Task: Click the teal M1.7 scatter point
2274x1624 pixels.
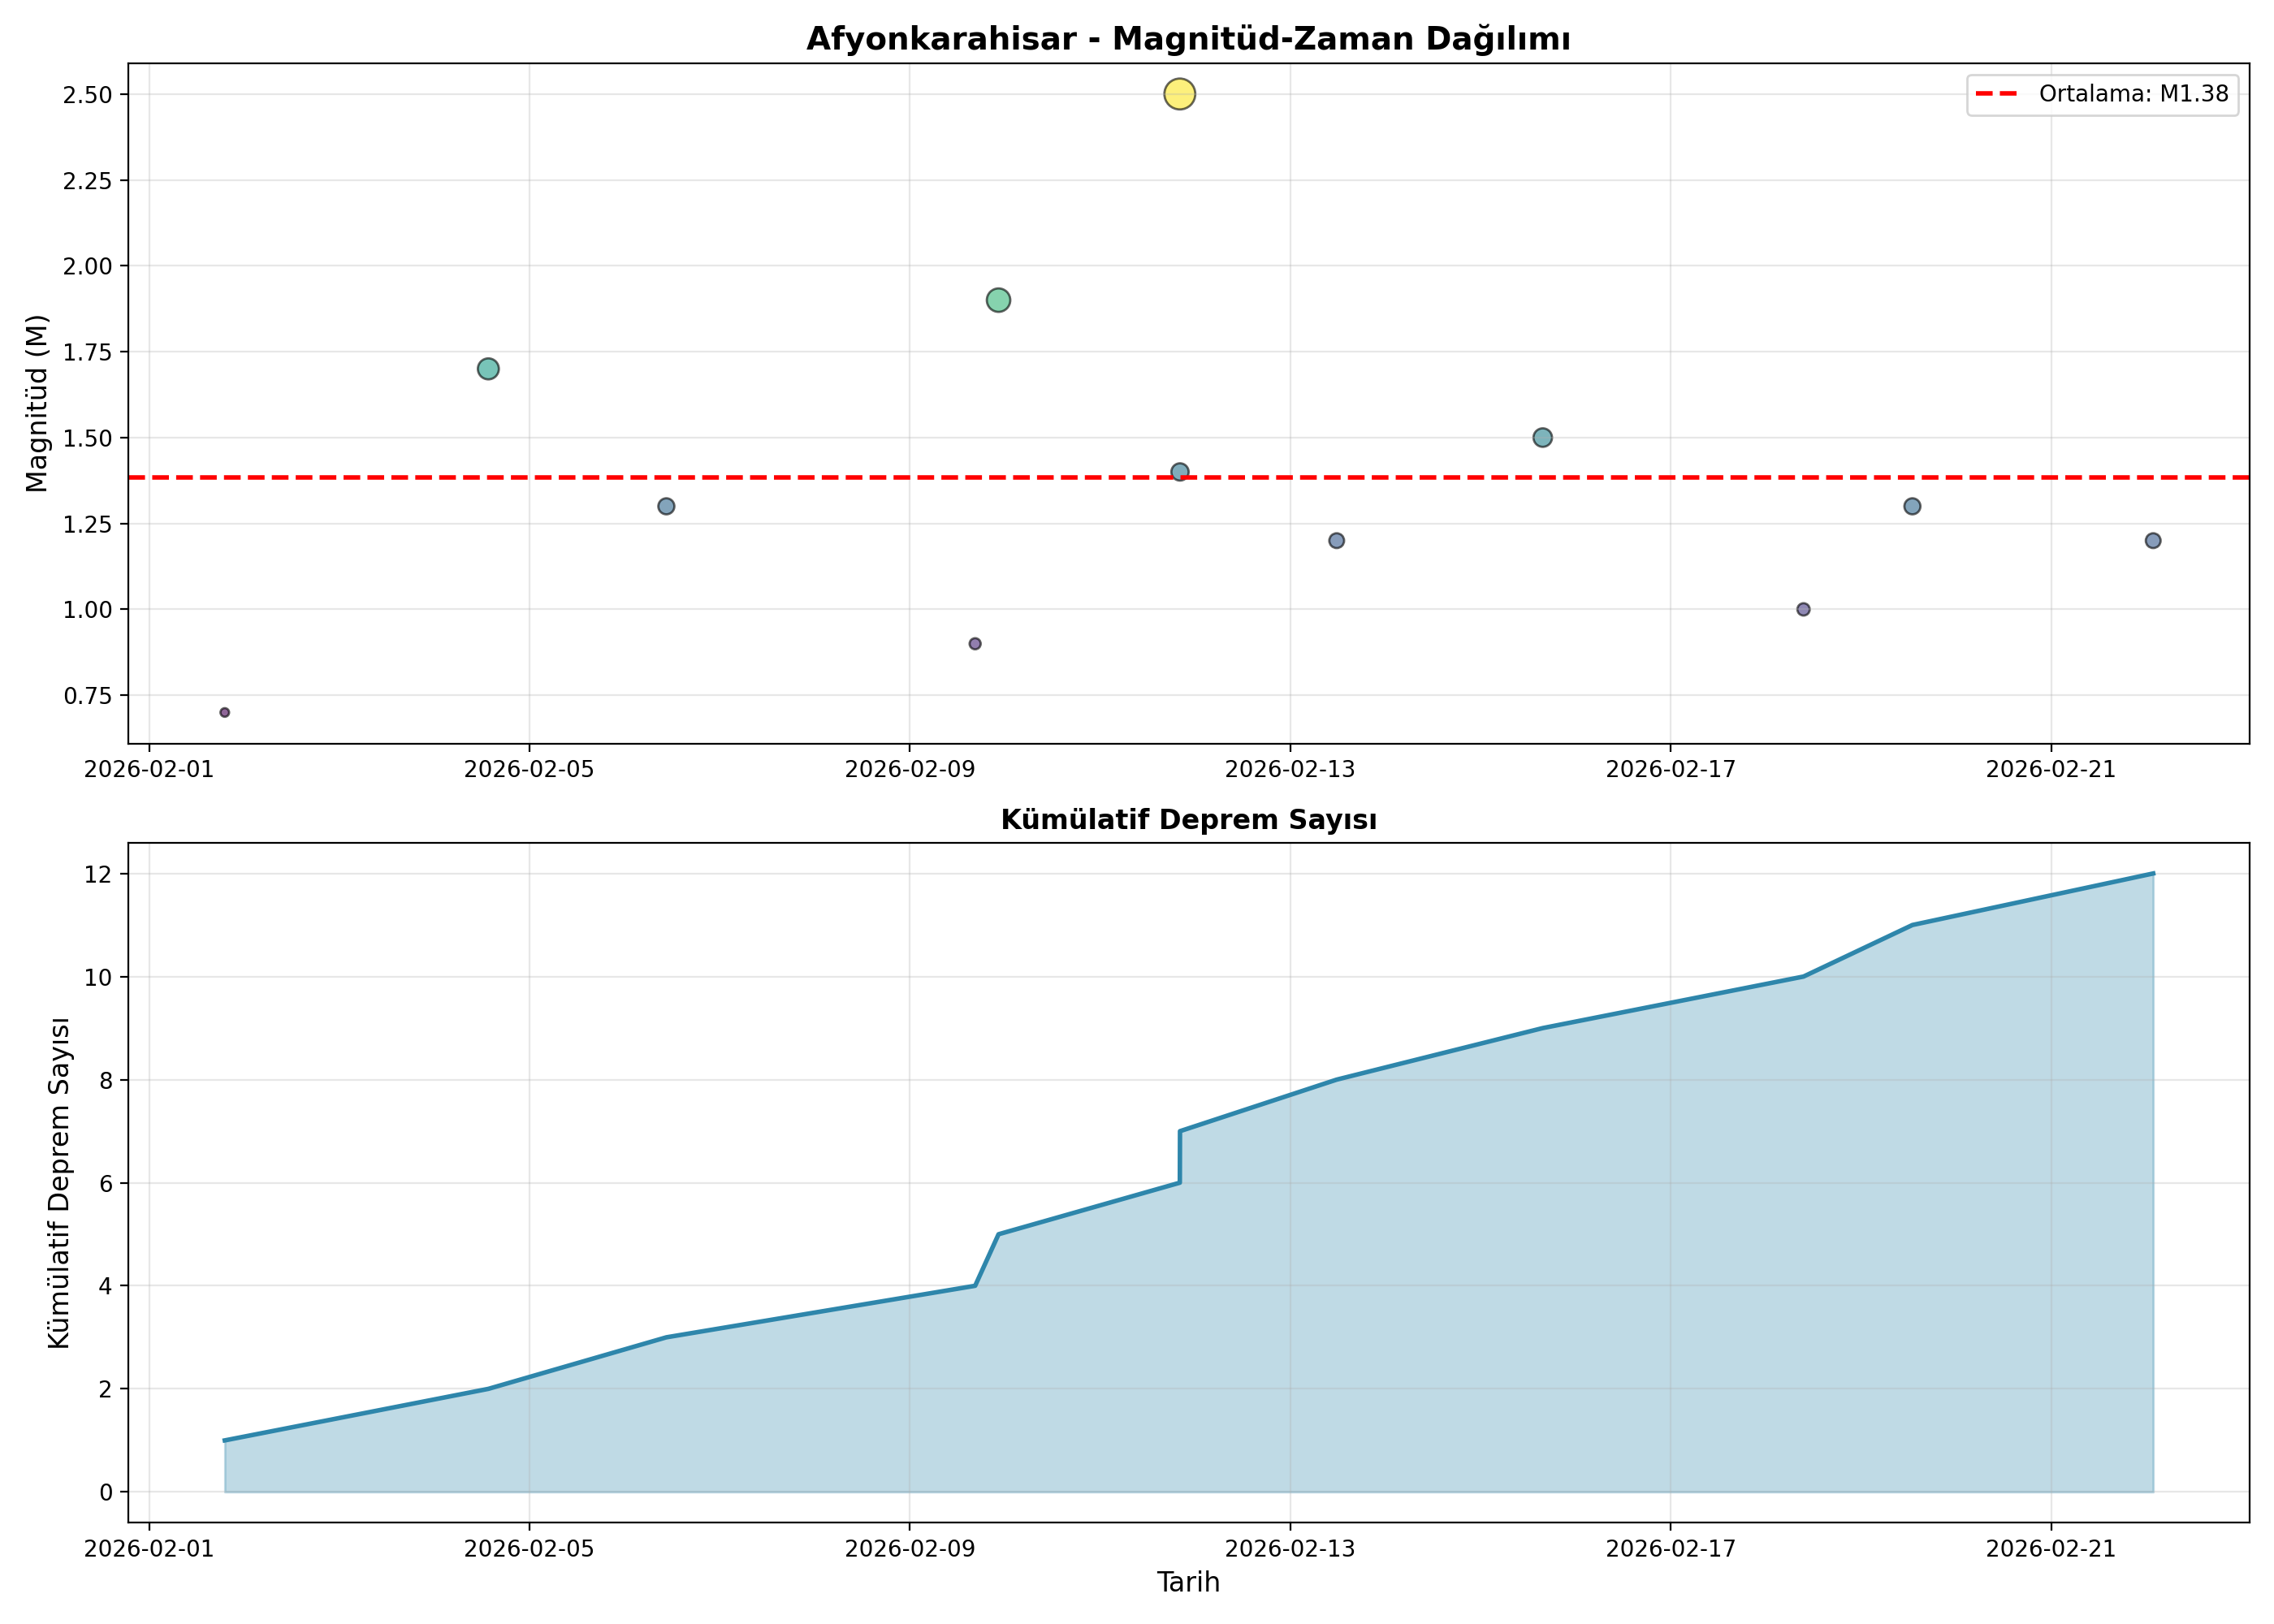Action: (488, 369)
